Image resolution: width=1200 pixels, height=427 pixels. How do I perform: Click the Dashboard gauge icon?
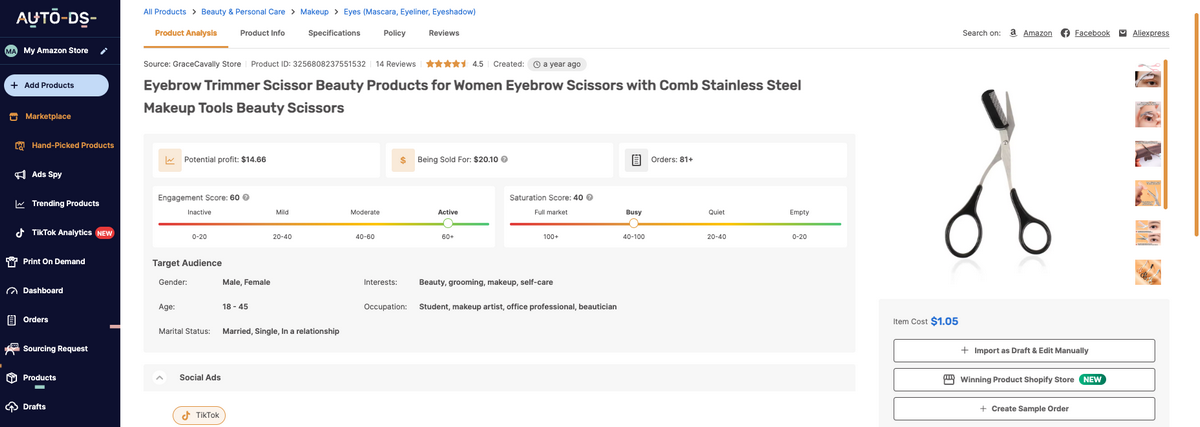[x=12, y=291]
